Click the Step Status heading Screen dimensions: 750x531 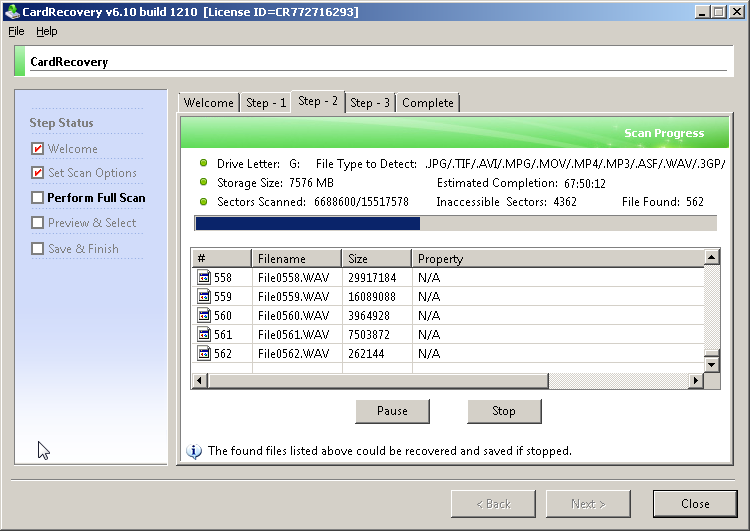(x=61, y=123)
